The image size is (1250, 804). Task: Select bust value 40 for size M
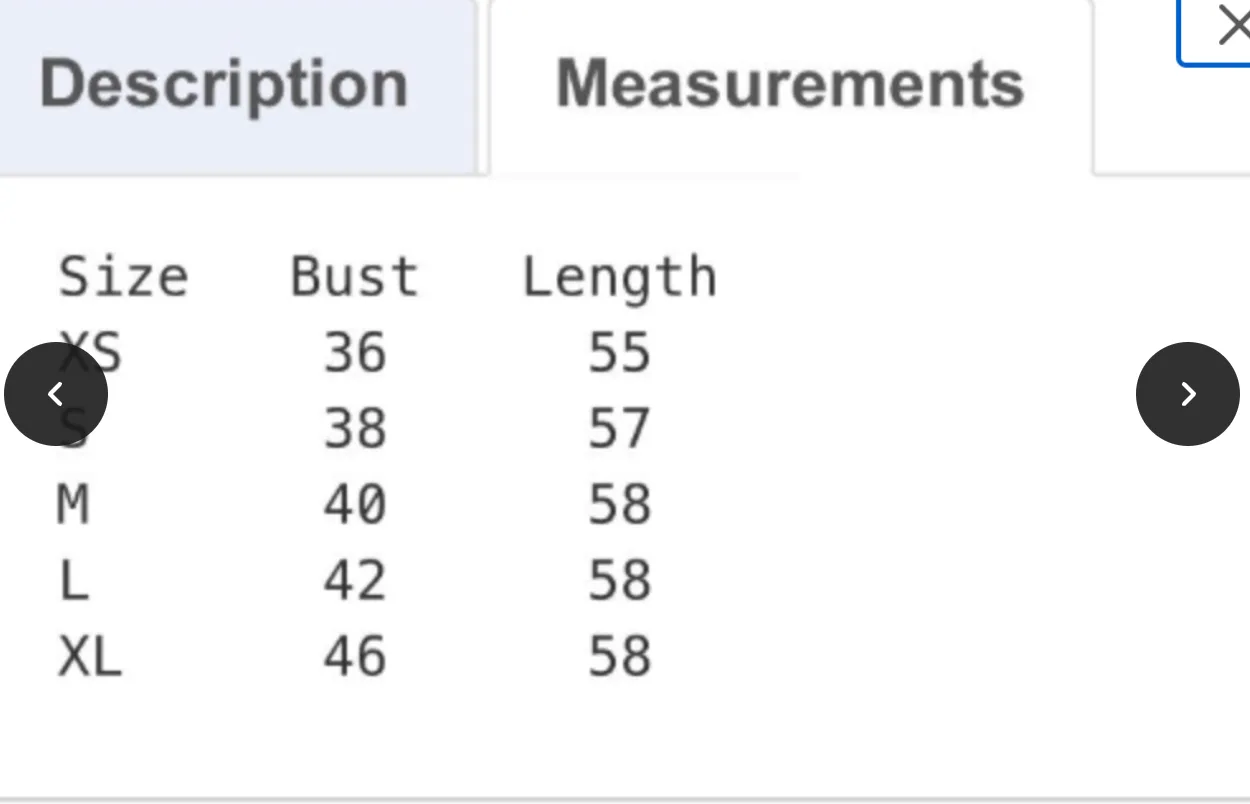[x=355, y=505]
